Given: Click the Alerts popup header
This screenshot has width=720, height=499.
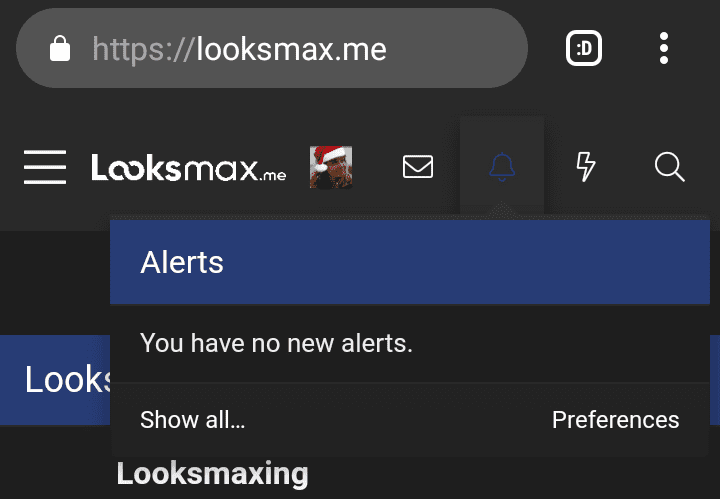Looking at the screenshot, I should pos(410,262).
